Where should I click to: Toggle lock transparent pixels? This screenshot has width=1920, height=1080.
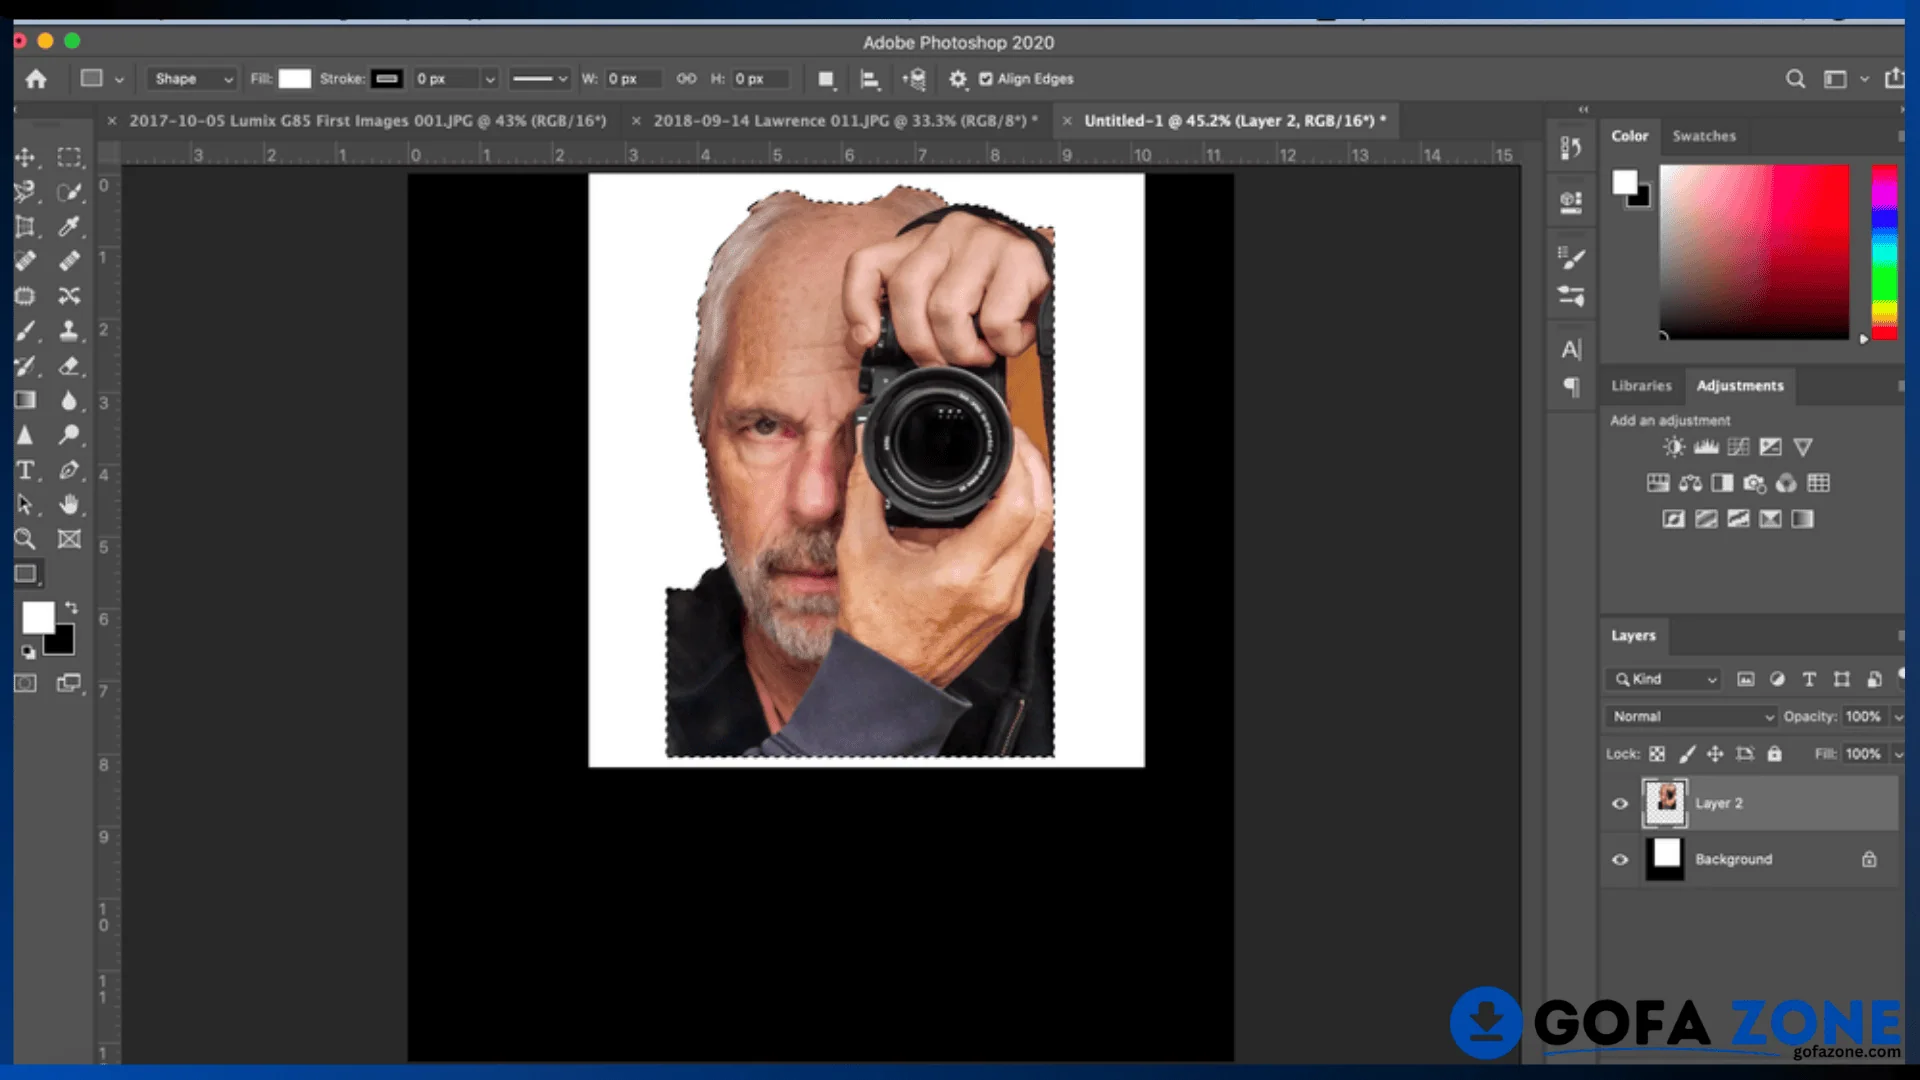(1657, 754)
